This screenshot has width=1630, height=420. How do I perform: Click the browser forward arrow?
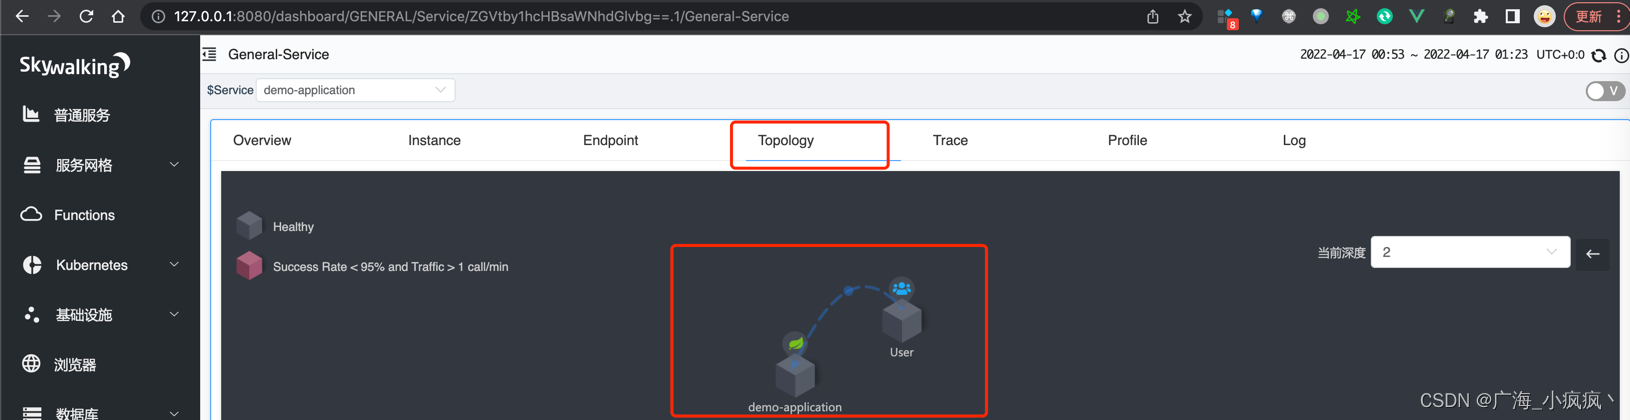point(54,16)
